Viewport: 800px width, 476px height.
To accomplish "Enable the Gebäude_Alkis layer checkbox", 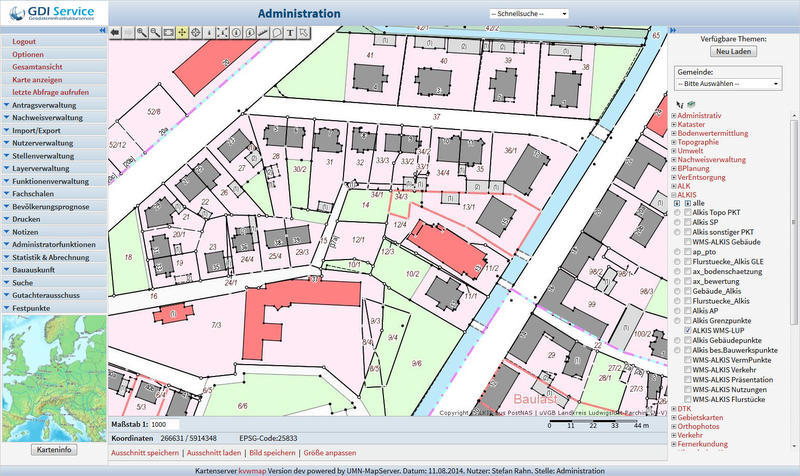I will pos(687,291).
